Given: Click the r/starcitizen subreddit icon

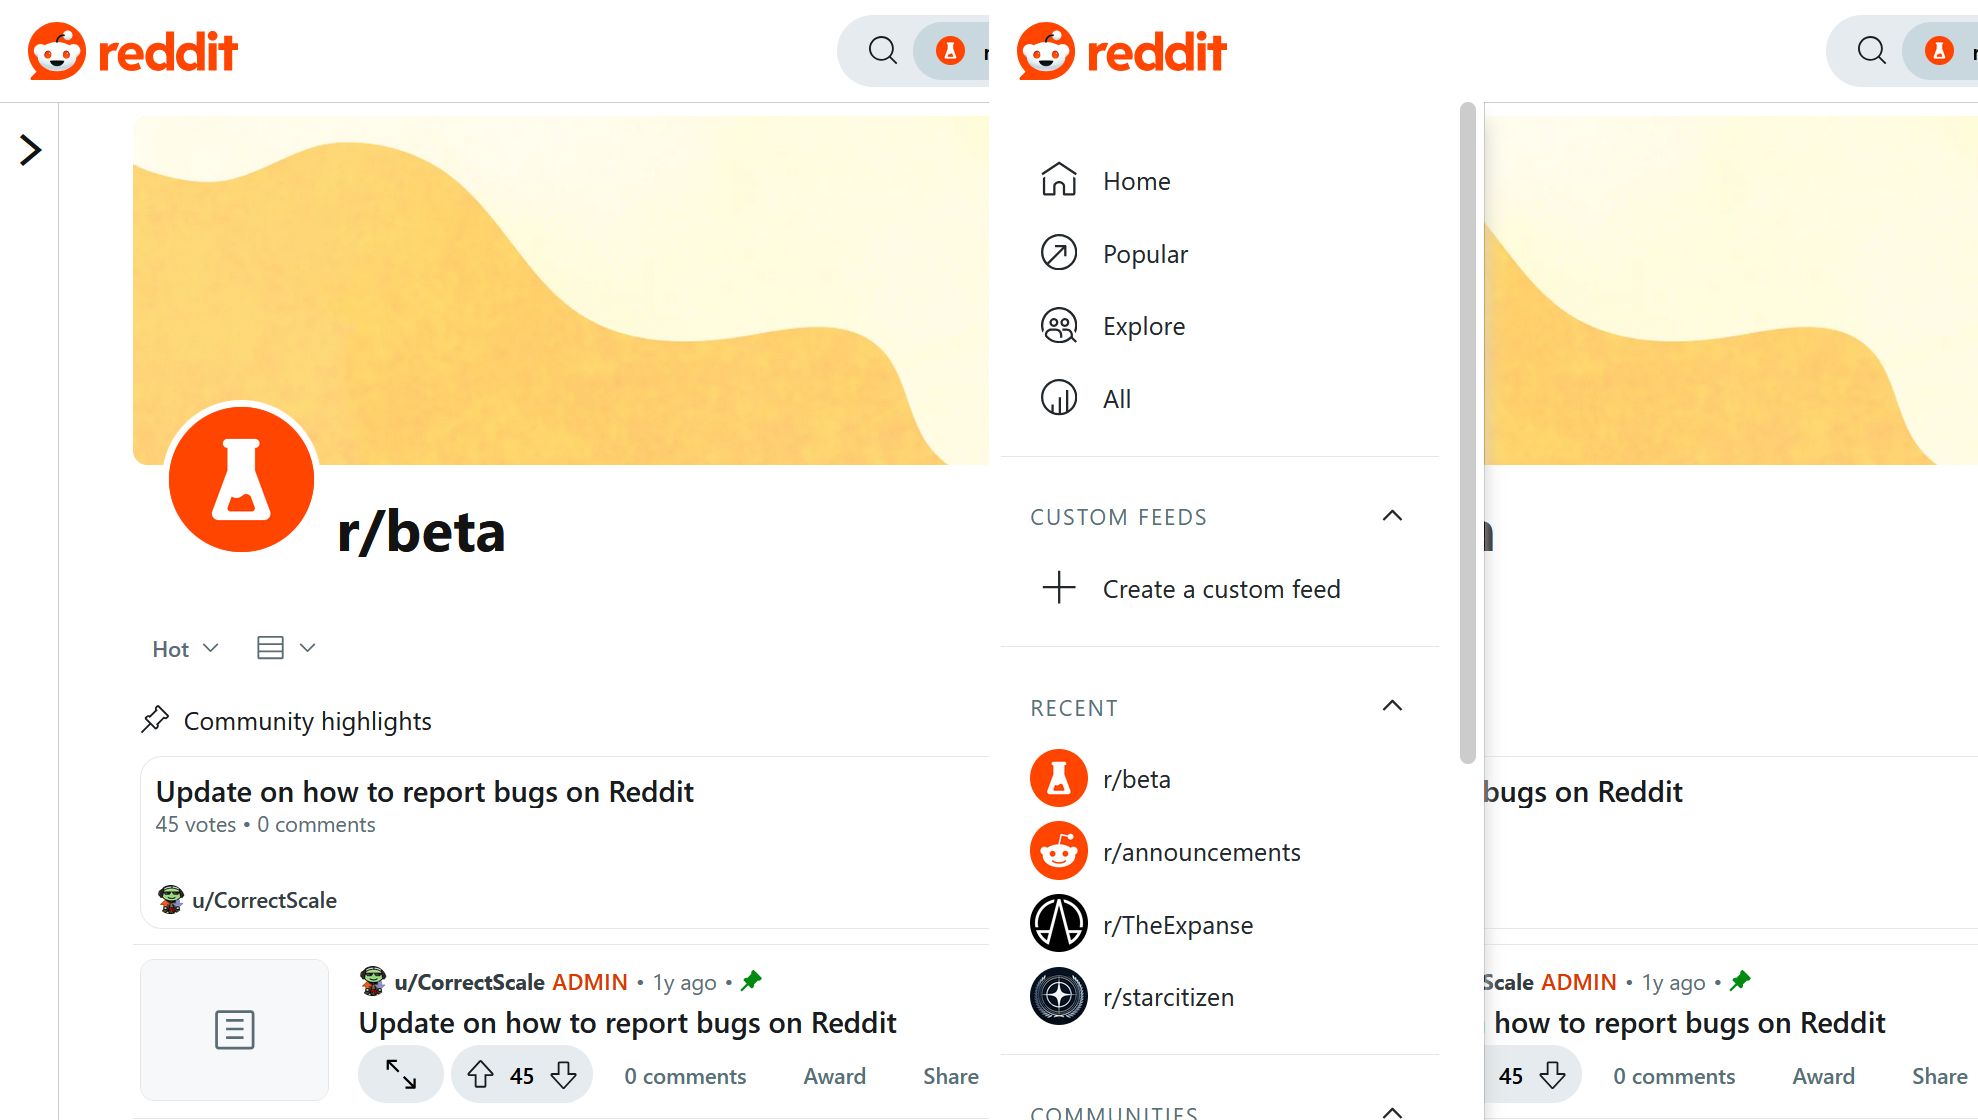Looking at the screenshot, I should point(1058,996).
